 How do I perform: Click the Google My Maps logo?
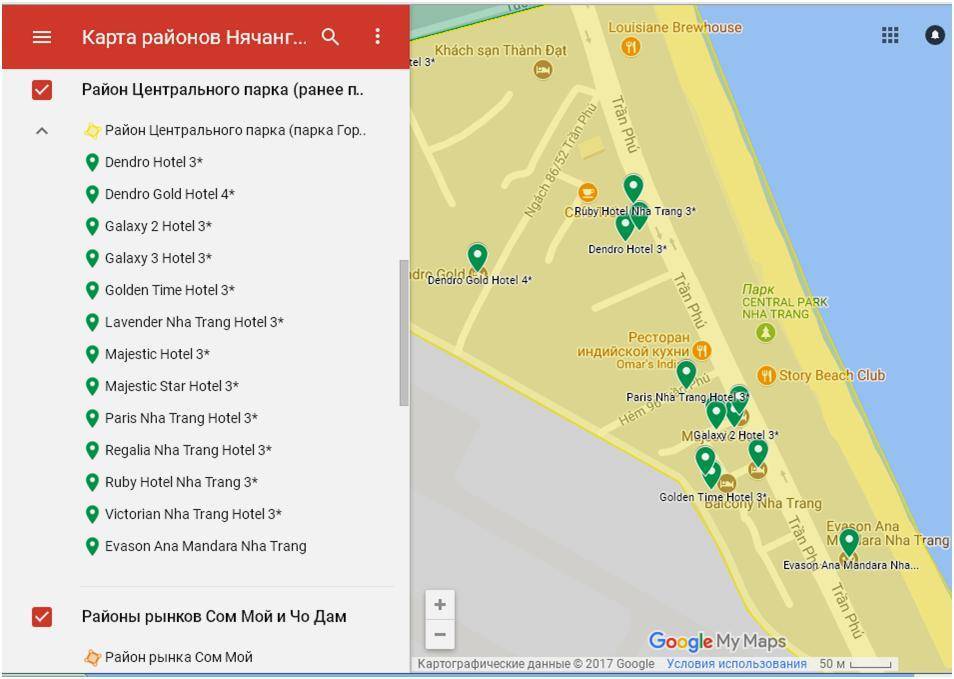(717, 641)
